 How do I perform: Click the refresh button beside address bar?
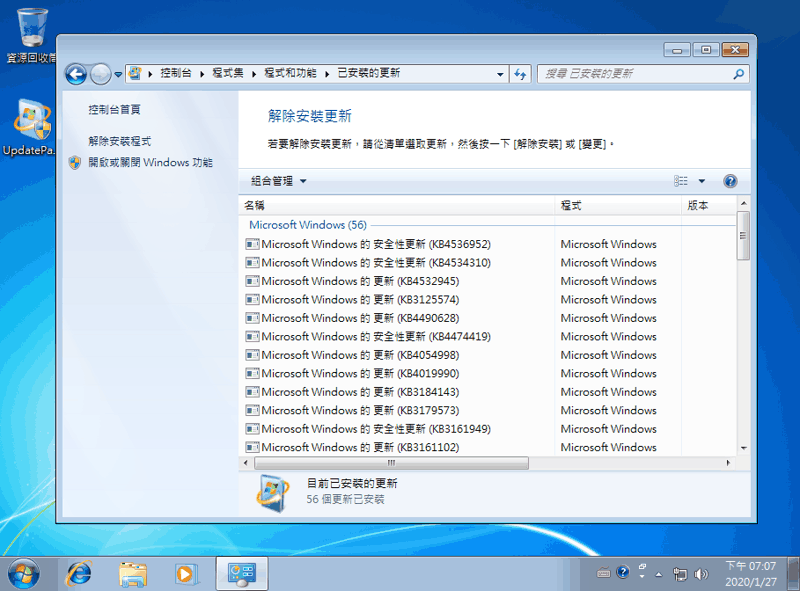[520, 74]
